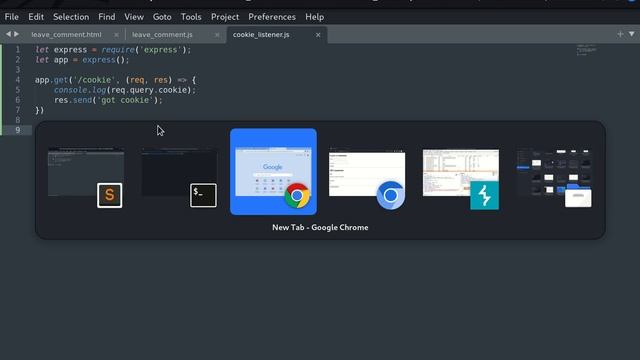The image size is (640, 360).
Task: Switch to leave_comment.html tab
Action: coord(67,35)
